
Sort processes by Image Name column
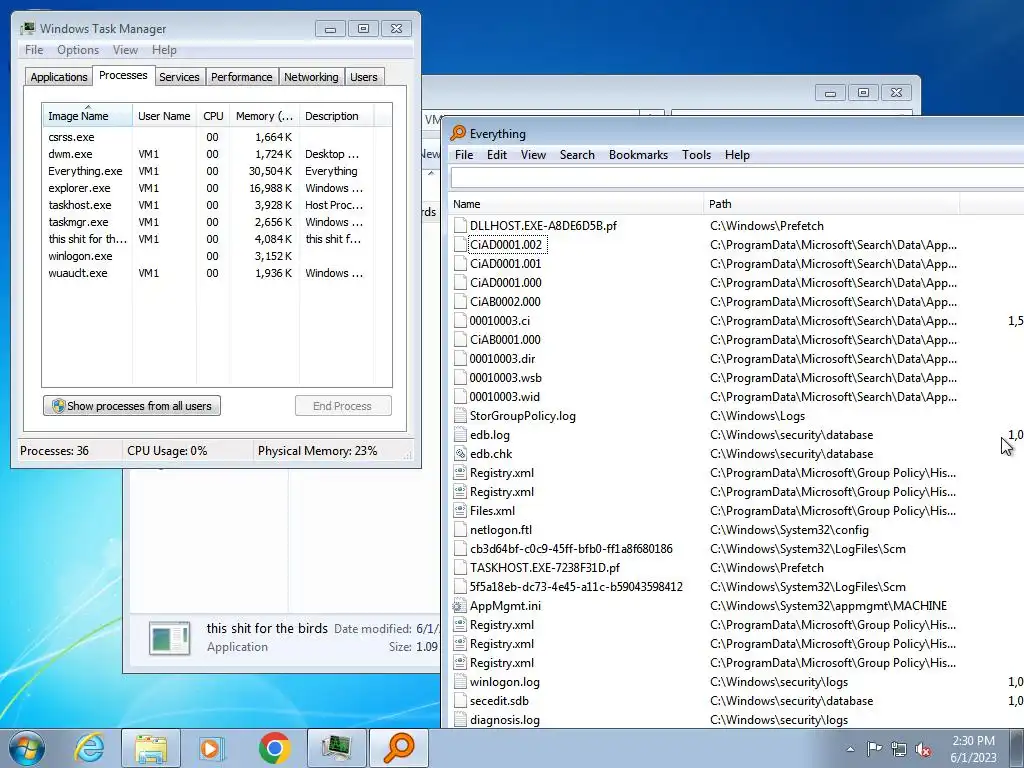coord(88,116)
